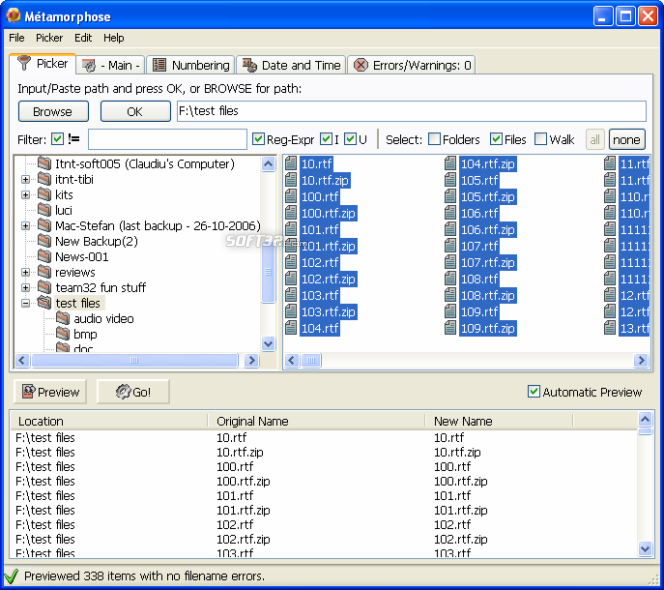This screenshot has height=590, width=664.
Task: Click folder icon beside team32 fun stuff
Action: [44, 287]
